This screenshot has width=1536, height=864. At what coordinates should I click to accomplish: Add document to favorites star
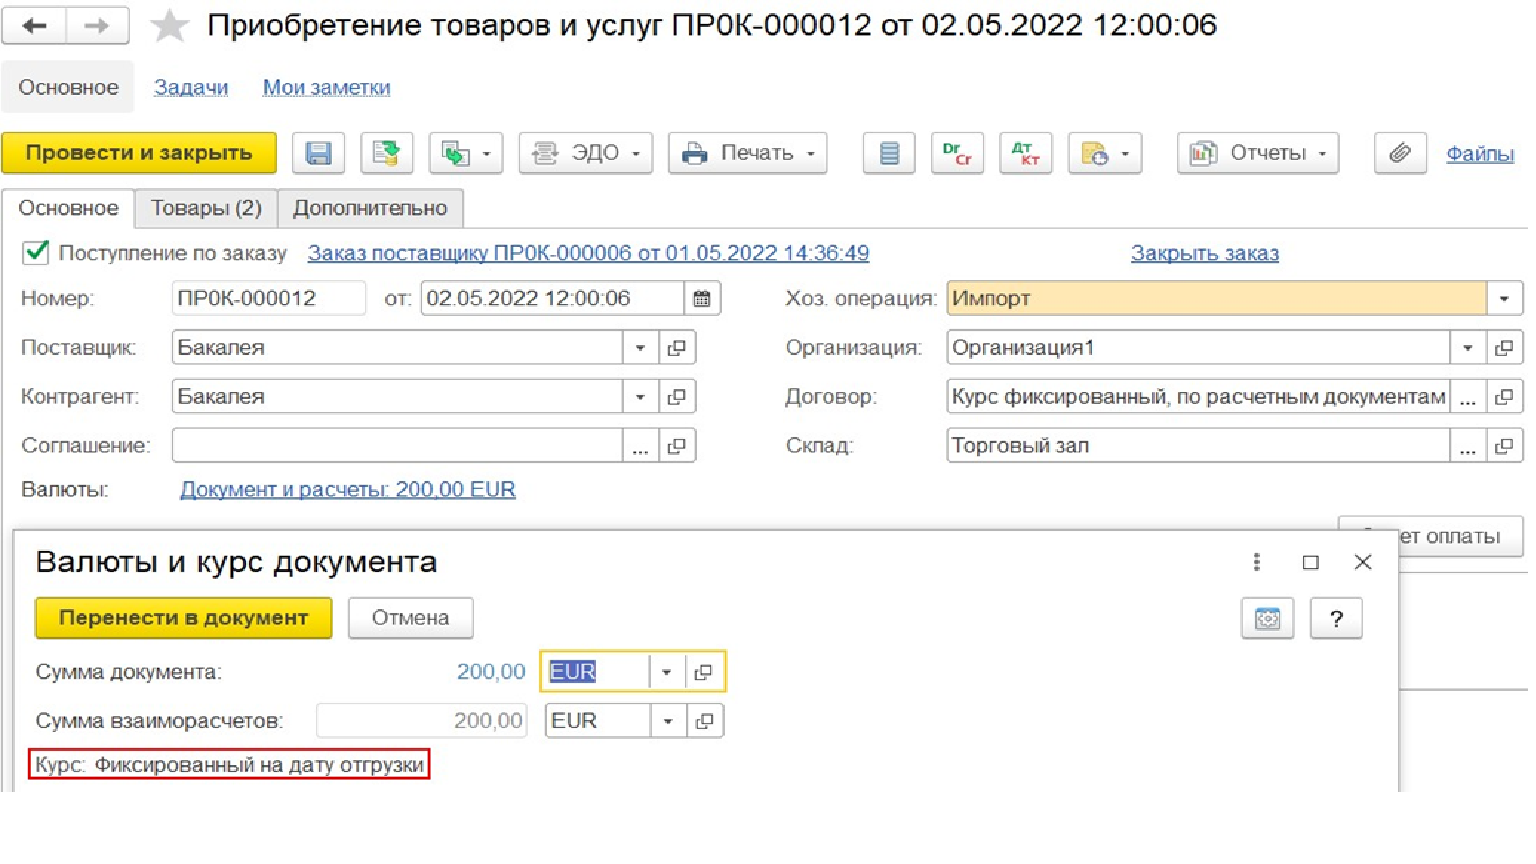point(169,26)
